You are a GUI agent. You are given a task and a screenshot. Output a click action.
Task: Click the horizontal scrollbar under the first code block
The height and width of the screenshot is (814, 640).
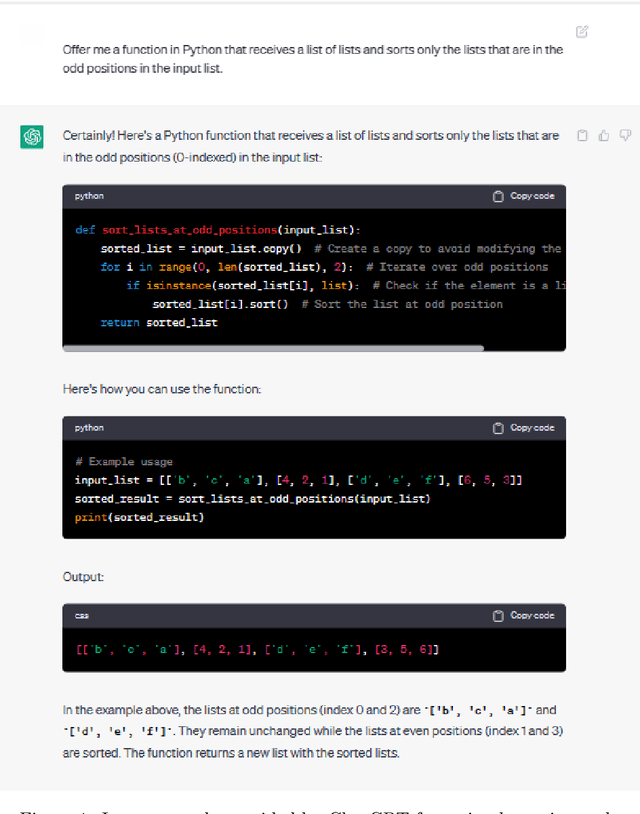tap(273, 348)
